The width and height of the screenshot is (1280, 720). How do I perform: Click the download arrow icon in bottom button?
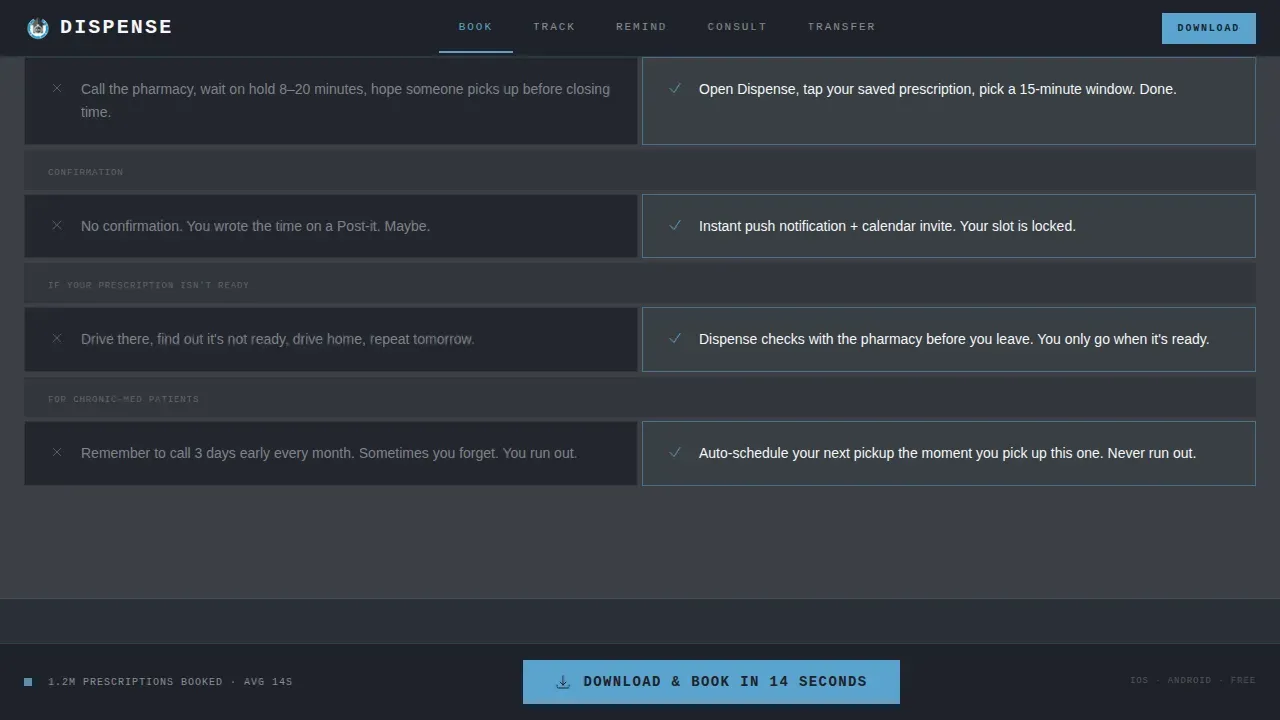(x=563, y=682)
